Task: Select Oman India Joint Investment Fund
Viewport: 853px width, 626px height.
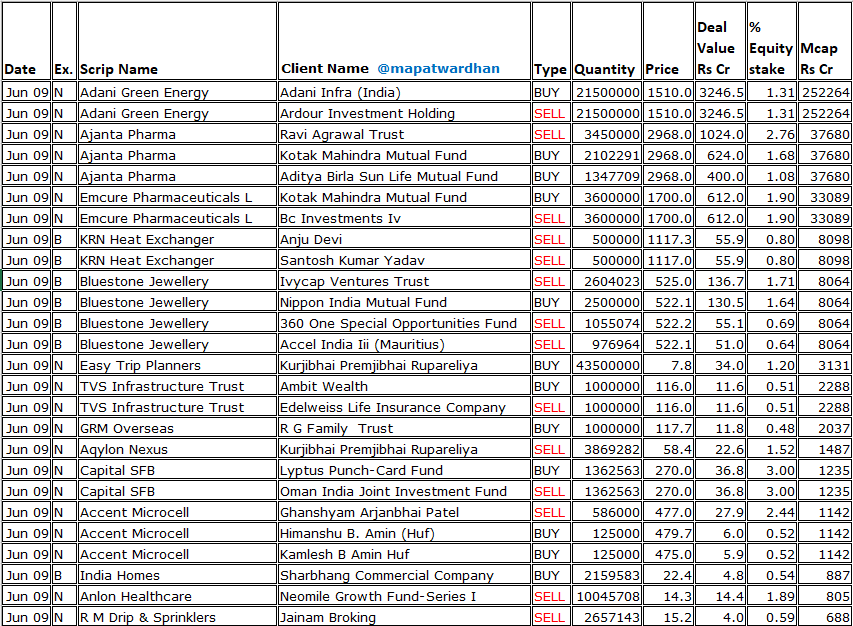Action: (404, 491)
